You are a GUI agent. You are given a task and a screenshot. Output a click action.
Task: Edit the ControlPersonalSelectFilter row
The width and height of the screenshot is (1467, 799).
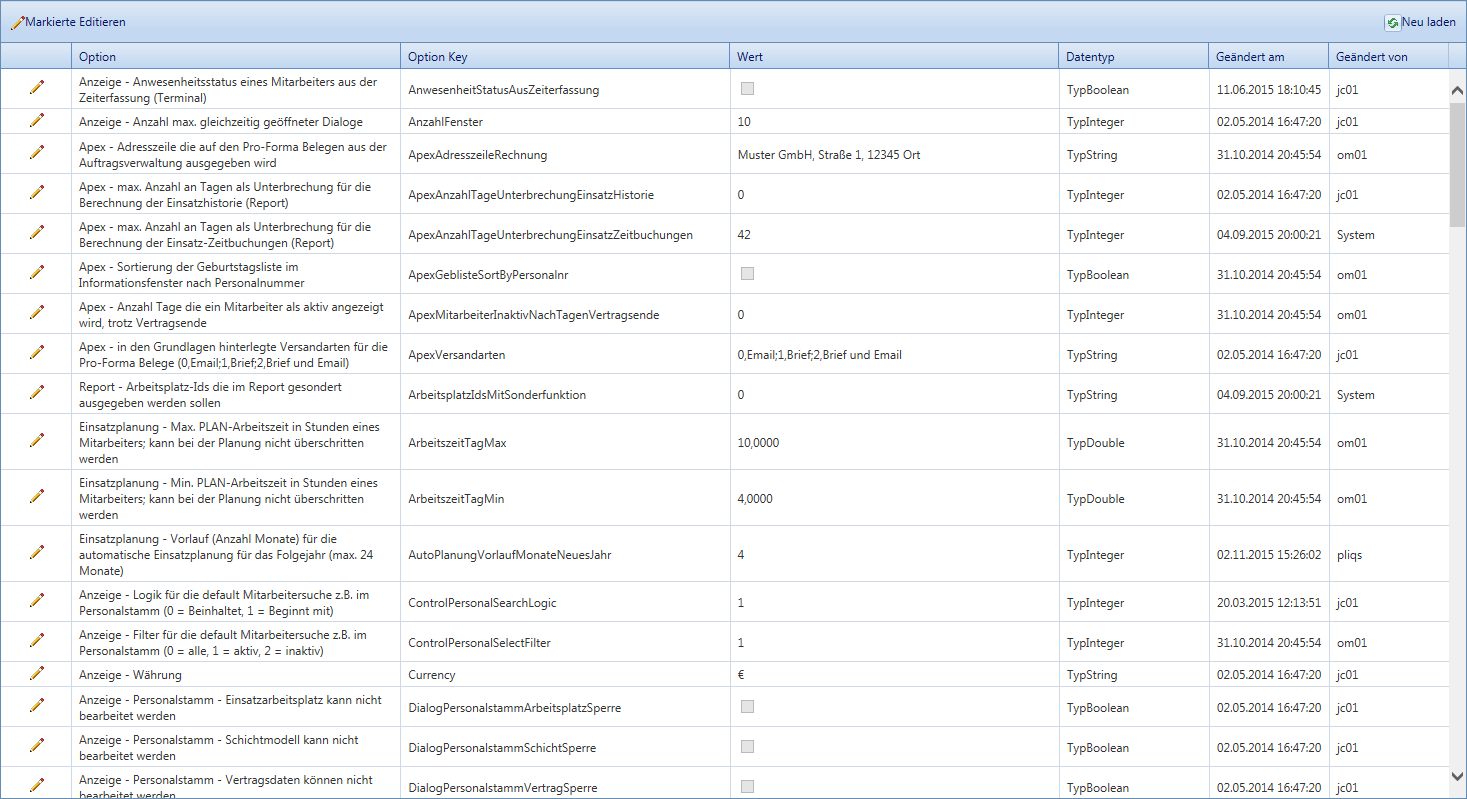point(37,641)
